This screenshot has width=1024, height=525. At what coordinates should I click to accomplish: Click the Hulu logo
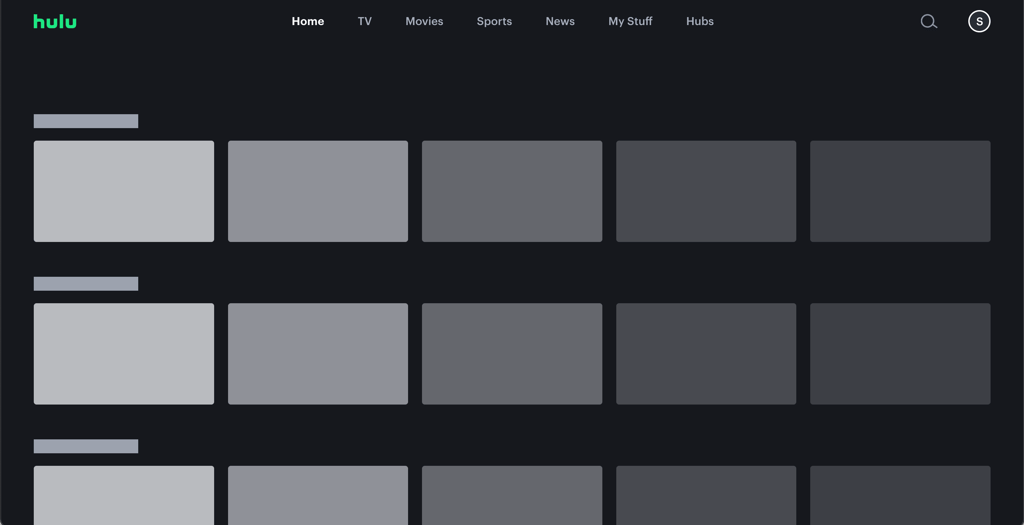tap(55, 22)
